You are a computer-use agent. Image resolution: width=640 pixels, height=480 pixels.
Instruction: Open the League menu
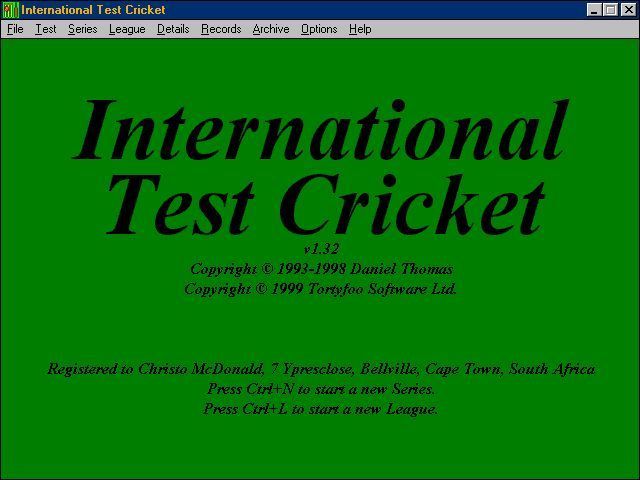[127, 29]
